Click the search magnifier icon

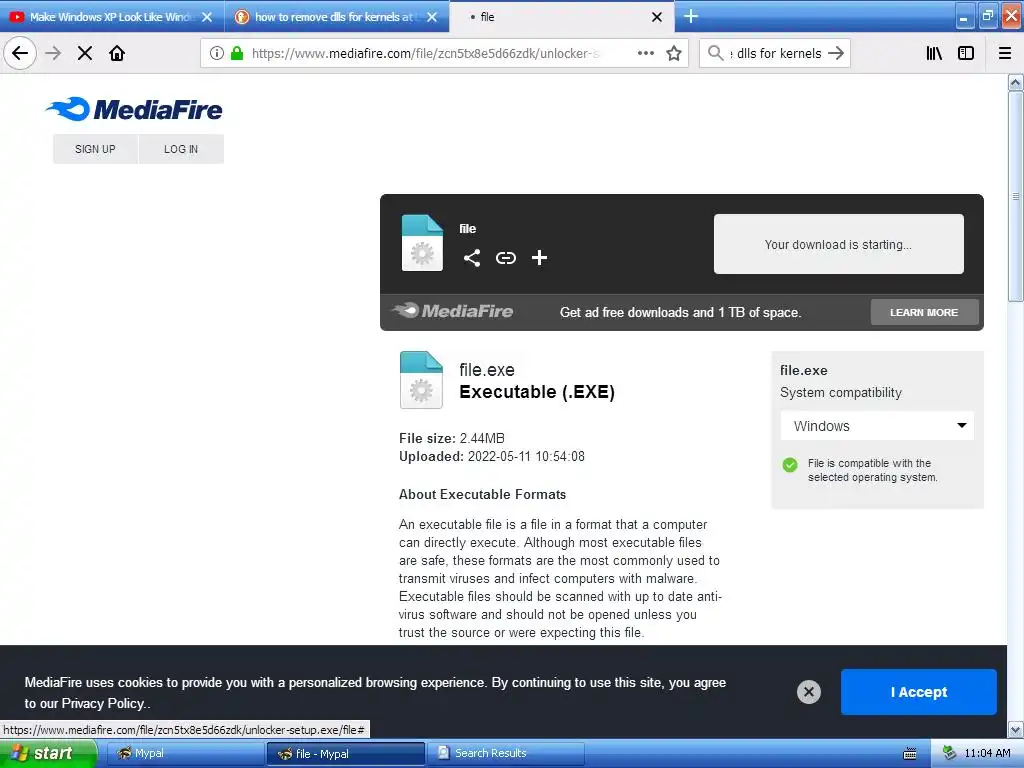tap(715, 53)
